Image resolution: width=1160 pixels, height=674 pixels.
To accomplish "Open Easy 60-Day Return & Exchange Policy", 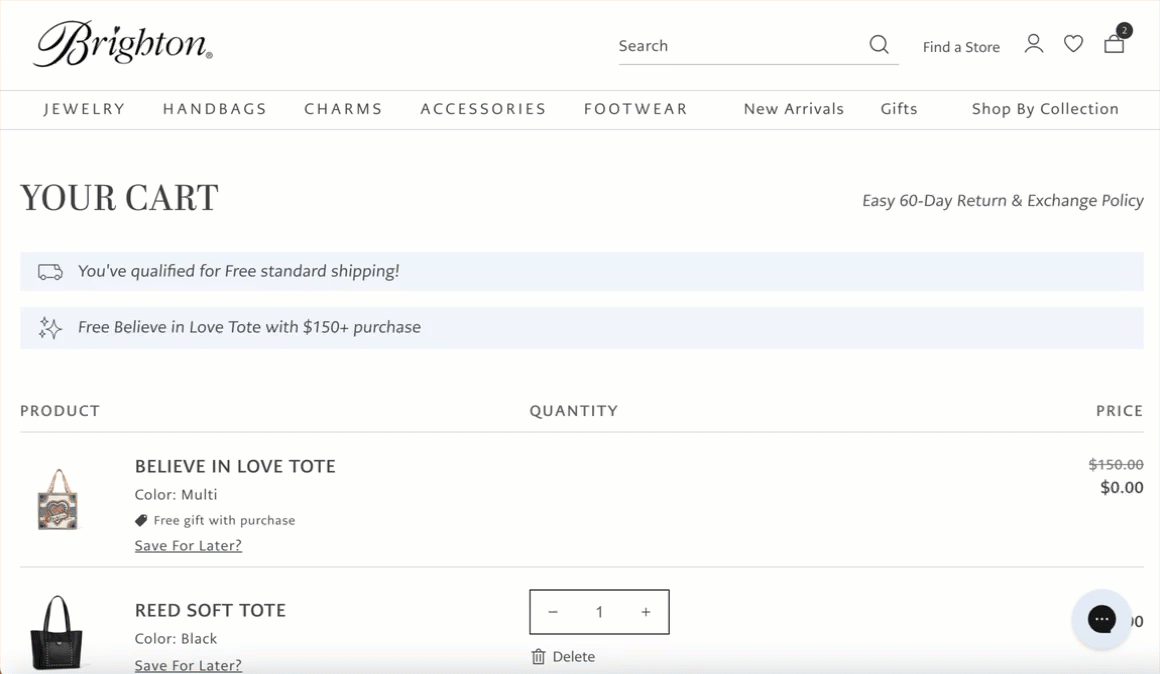I will coord(1002,200).
